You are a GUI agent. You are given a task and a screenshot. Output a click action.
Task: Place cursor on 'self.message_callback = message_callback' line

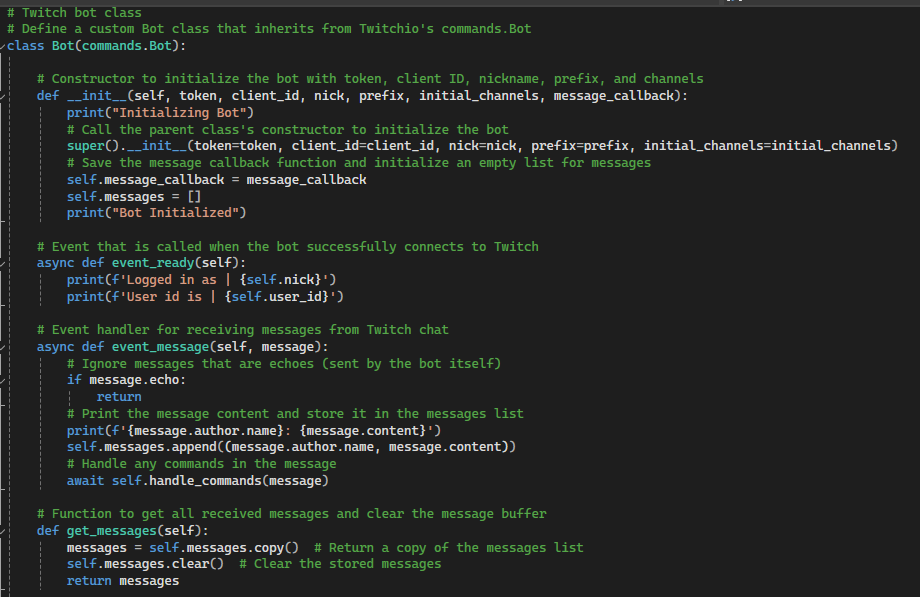[x=216, y=180]
